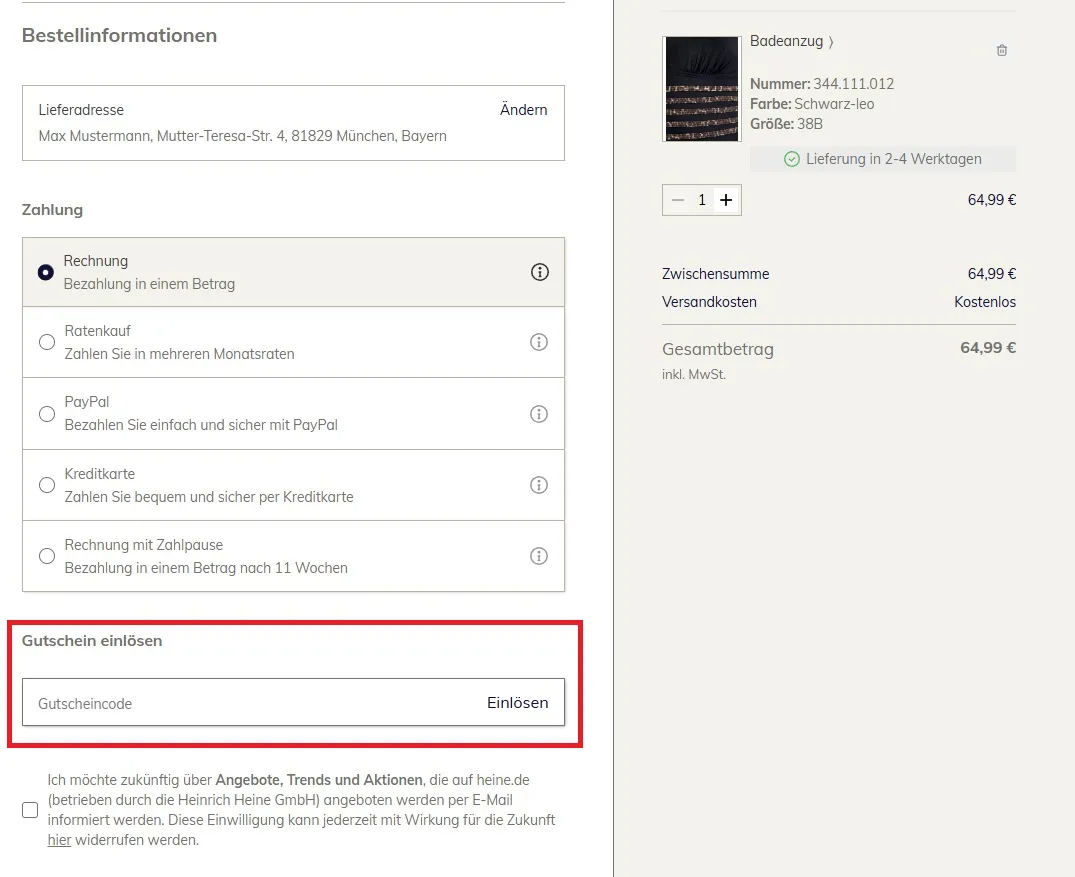Screen dimensions: 1075x877
Task: Open info icon for Kreditkarte option
Action: (x=539, y=485)
